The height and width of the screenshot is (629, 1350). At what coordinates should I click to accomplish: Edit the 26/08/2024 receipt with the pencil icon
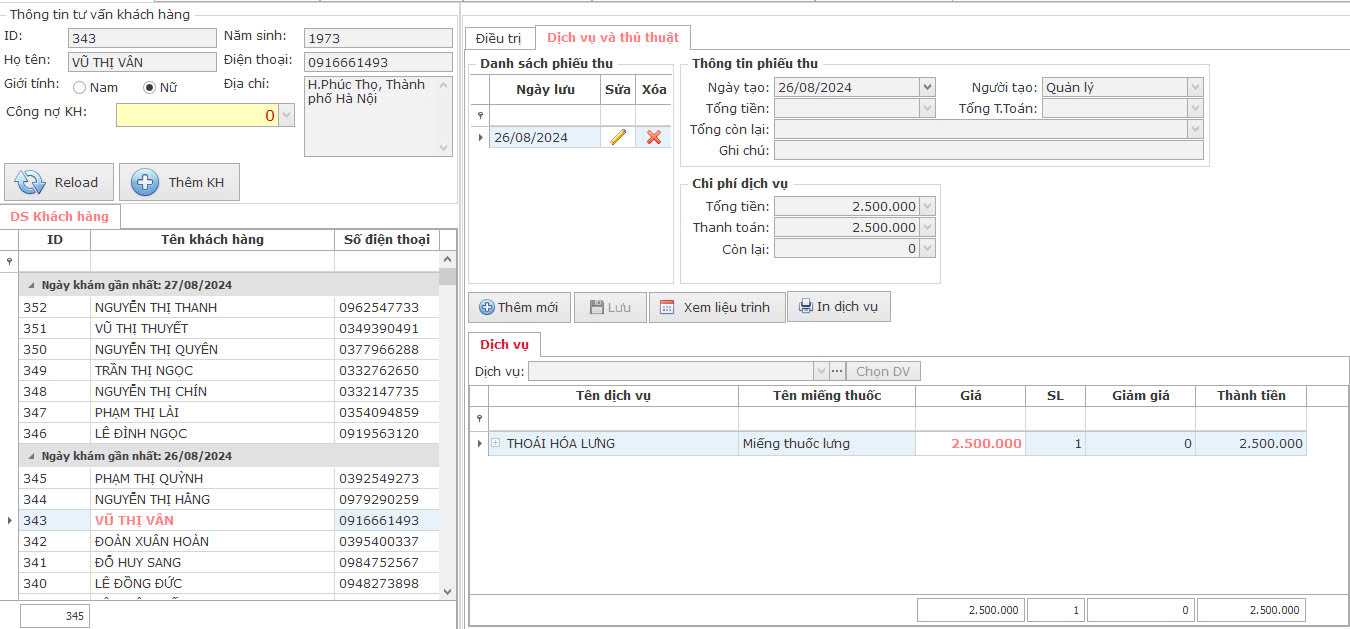618,137
